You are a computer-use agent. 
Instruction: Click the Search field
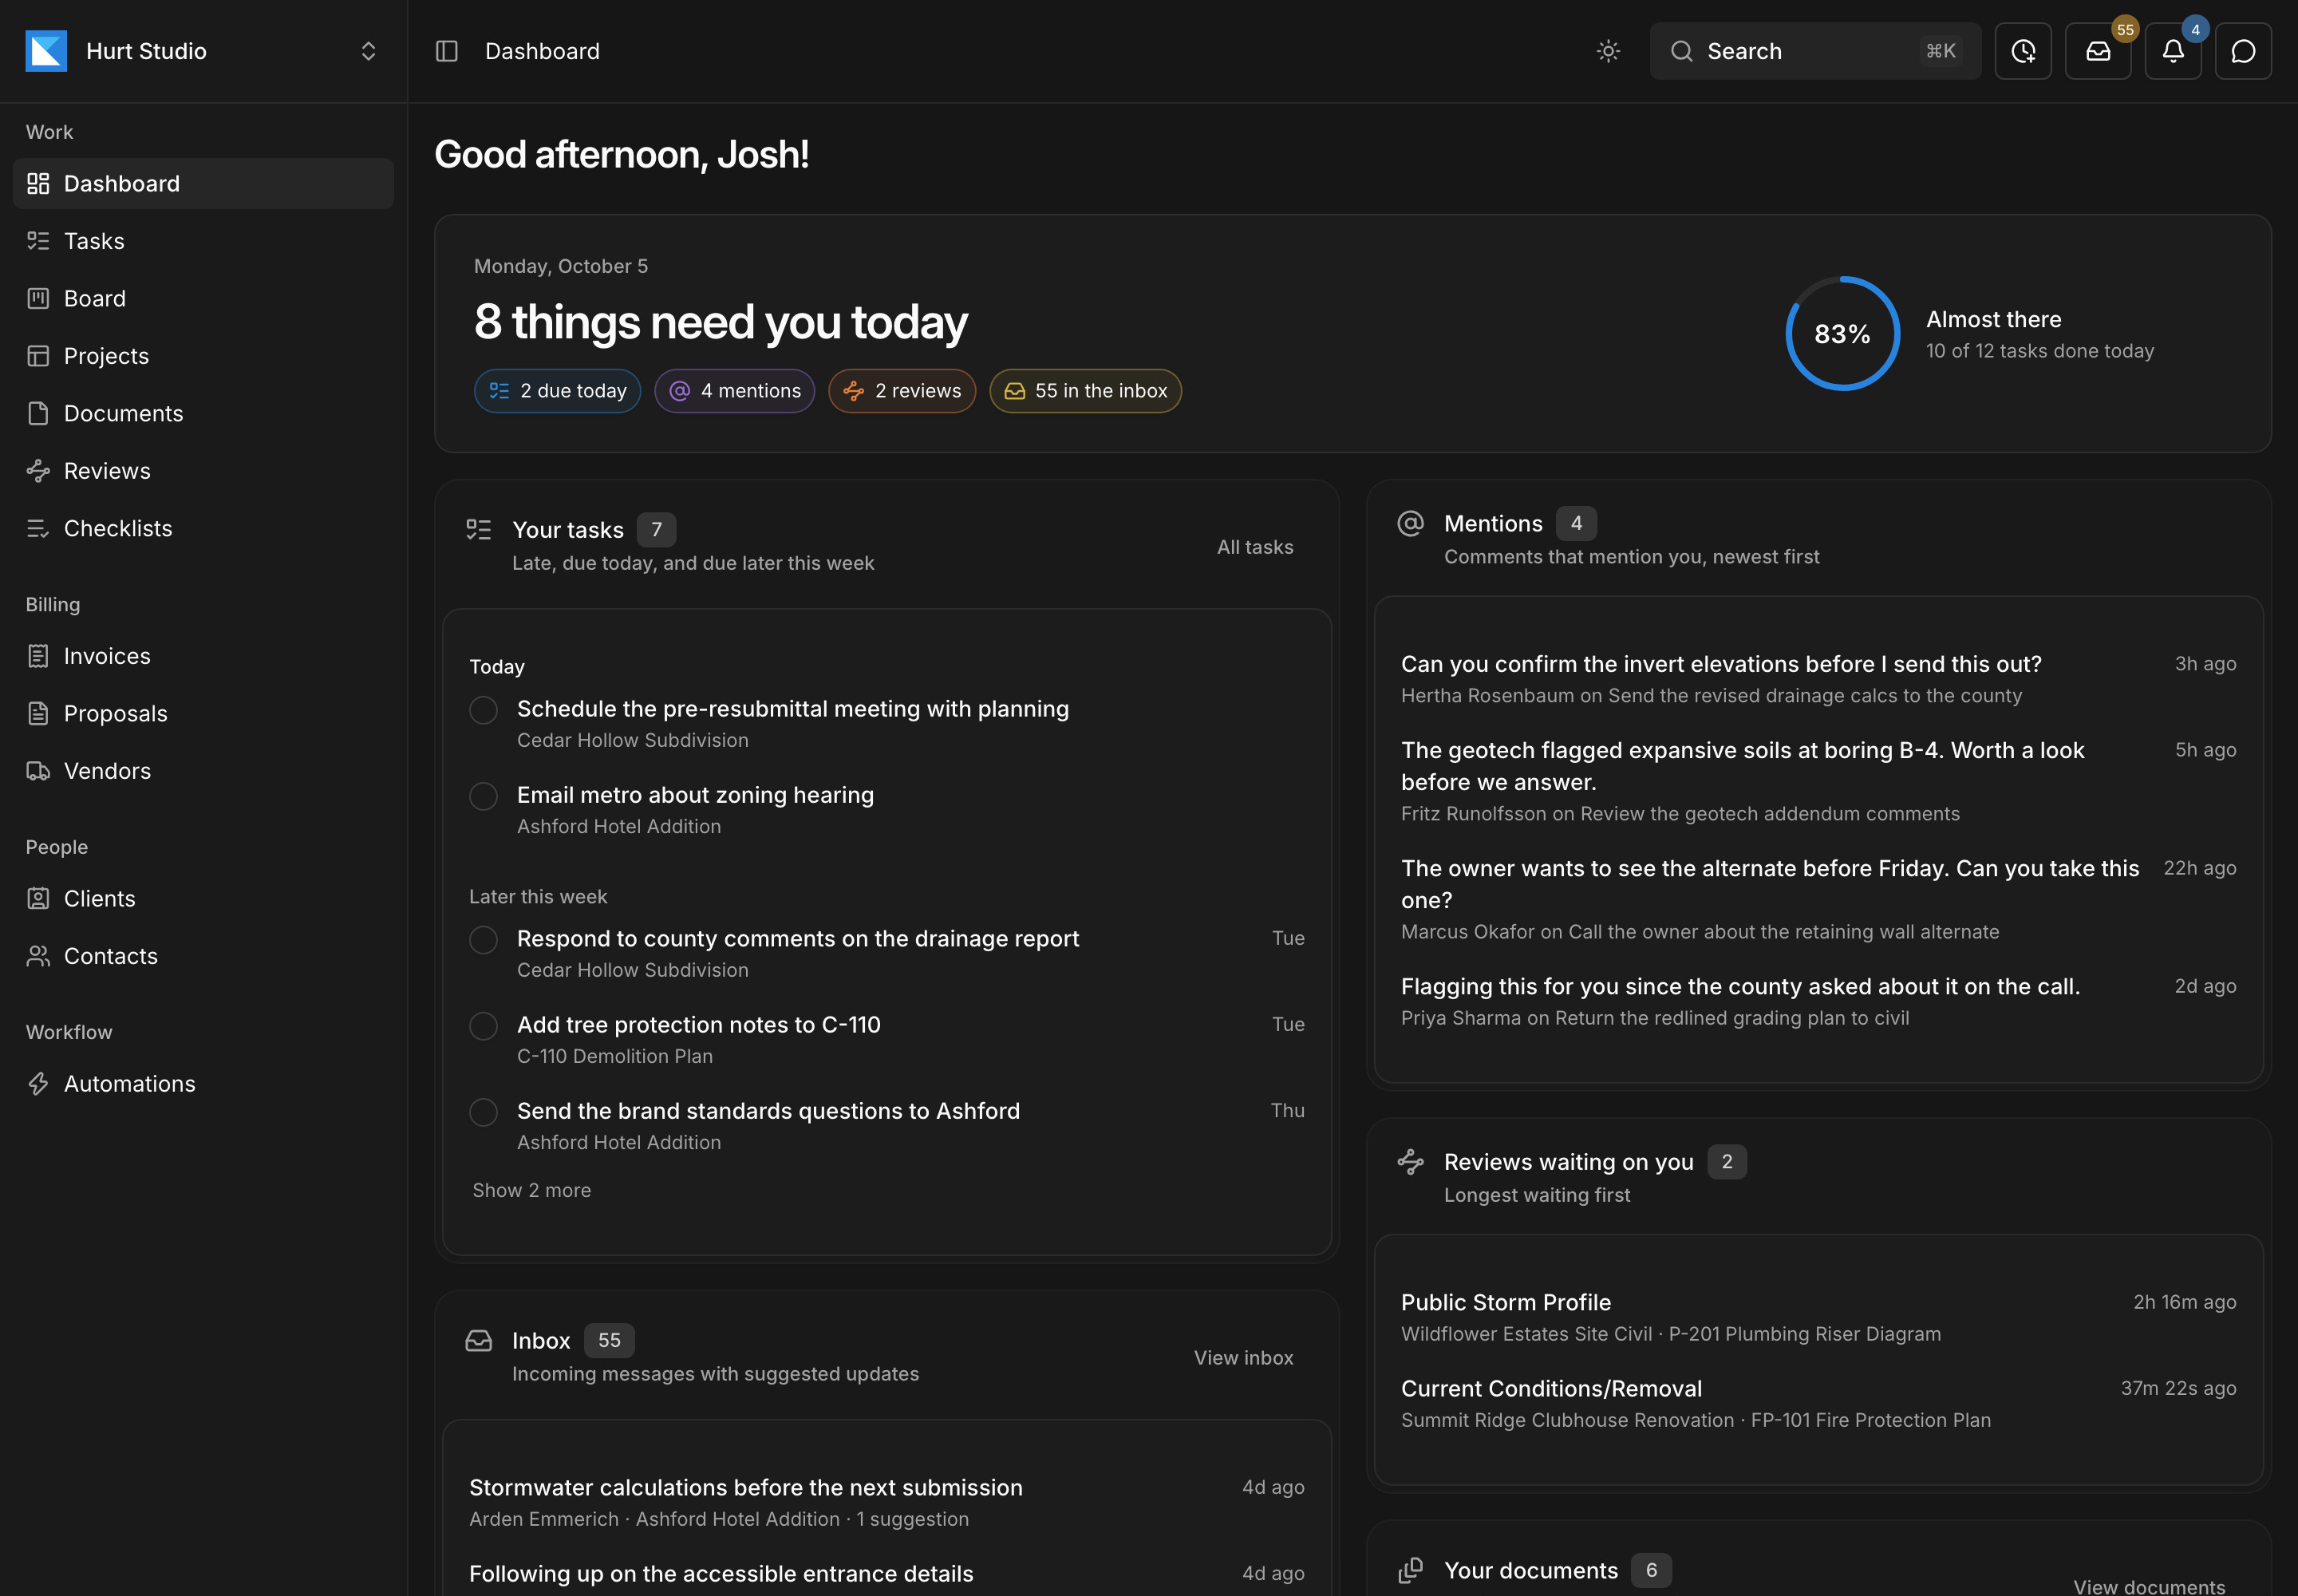point(1815,51)
